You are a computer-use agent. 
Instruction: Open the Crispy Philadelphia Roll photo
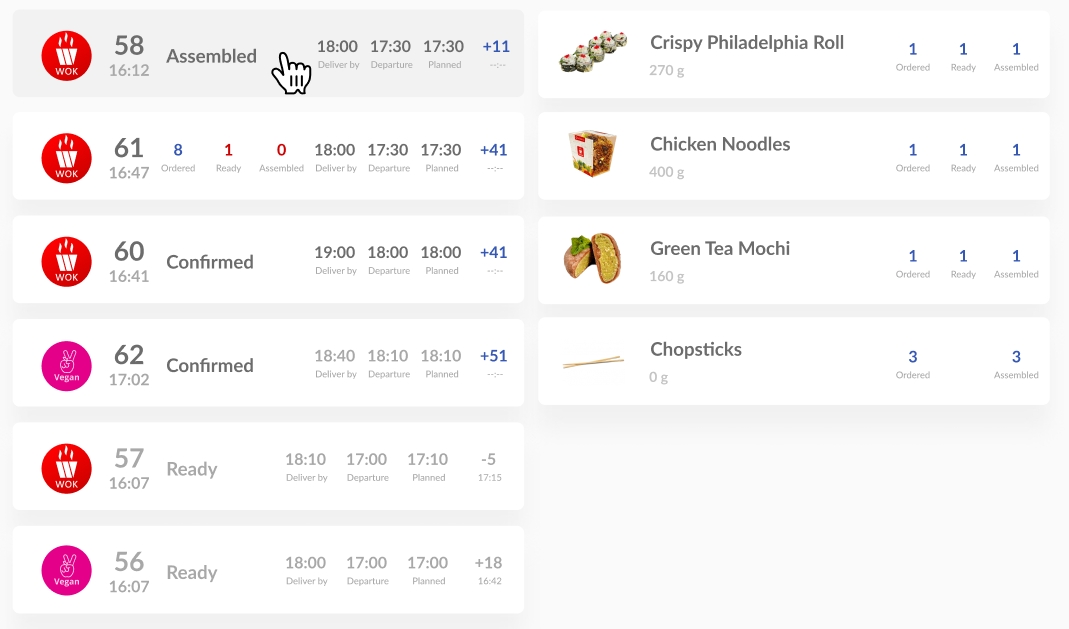tap(593, 52)
